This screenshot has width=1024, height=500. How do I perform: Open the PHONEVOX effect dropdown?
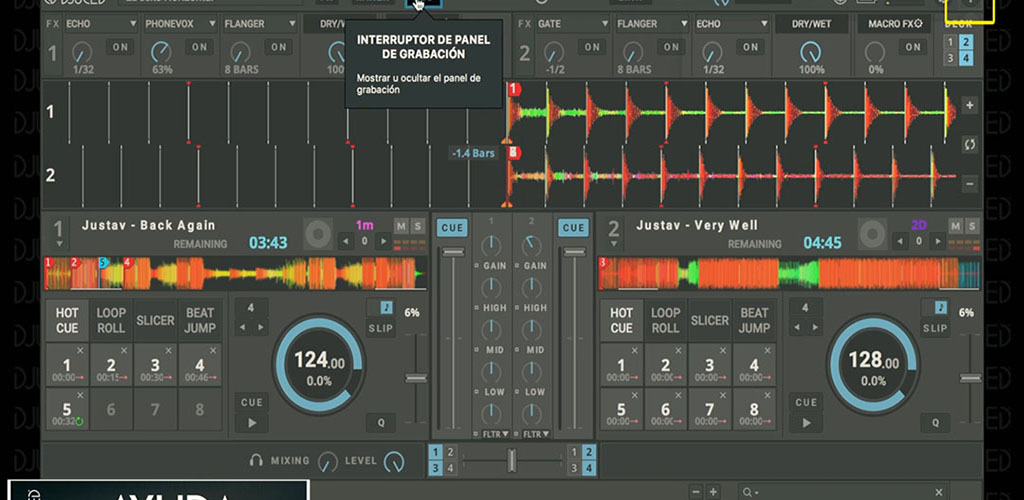click(213, 23)
